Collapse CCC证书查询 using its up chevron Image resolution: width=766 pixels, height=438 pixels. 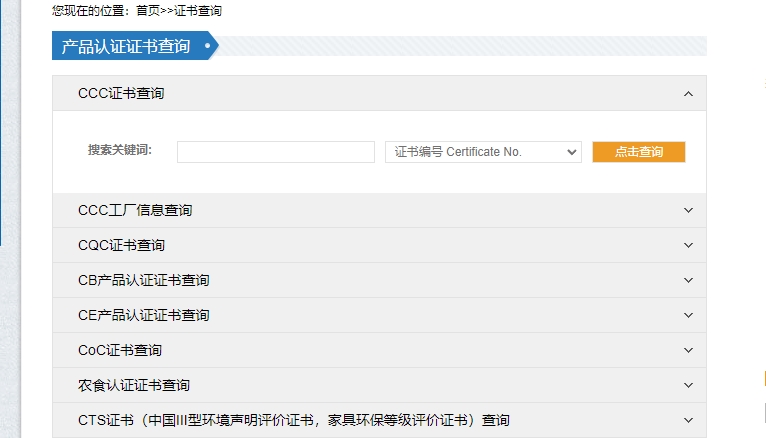[687, 94]
